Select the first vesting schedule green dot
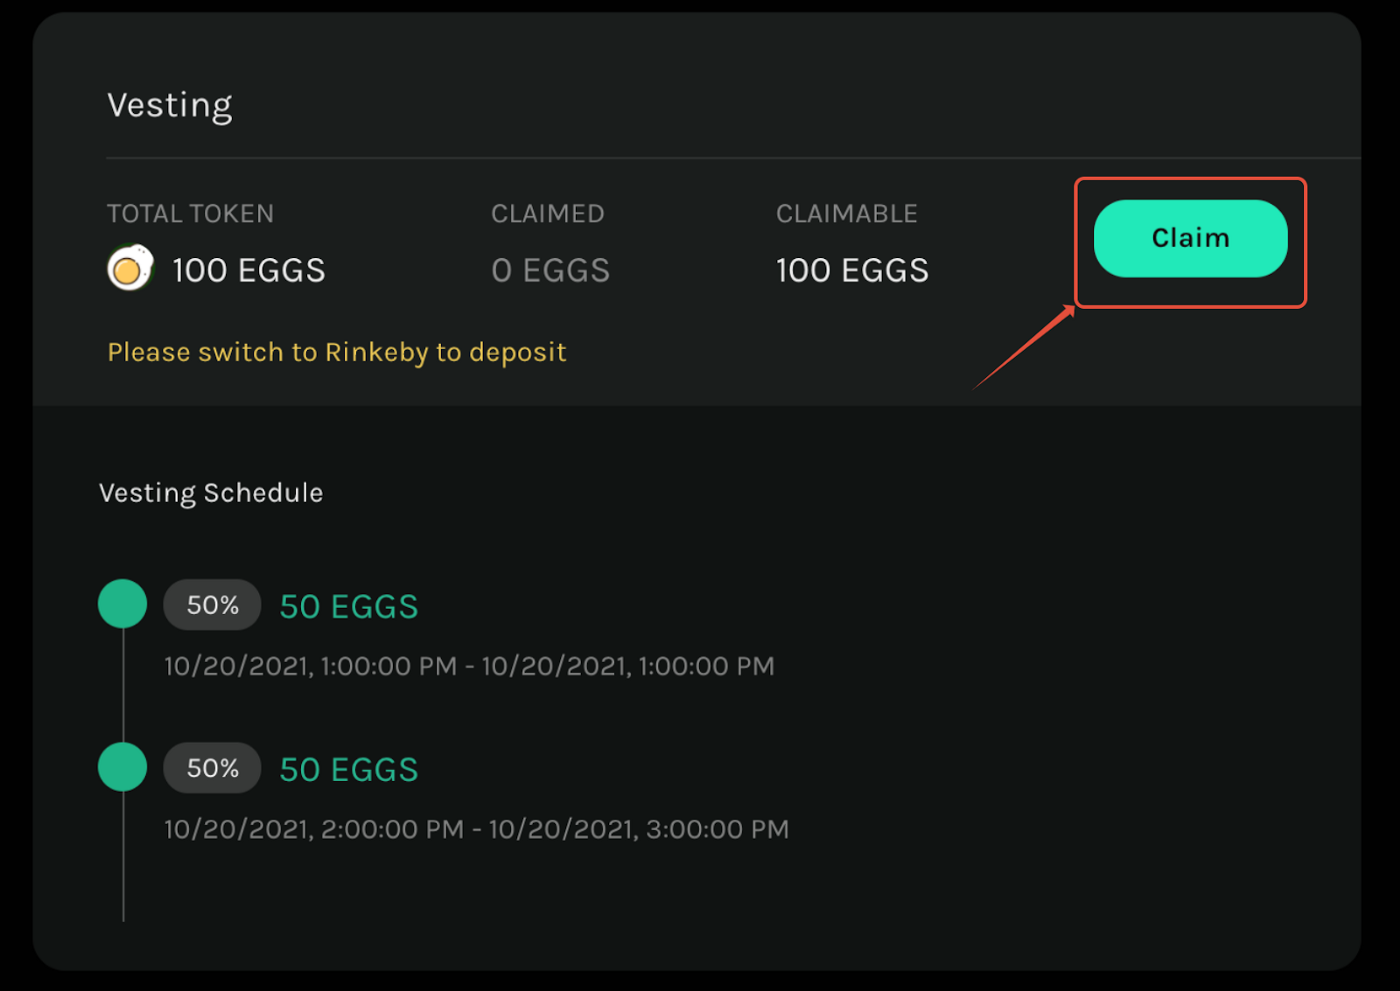1400x991 pixels. click(123, 604)
